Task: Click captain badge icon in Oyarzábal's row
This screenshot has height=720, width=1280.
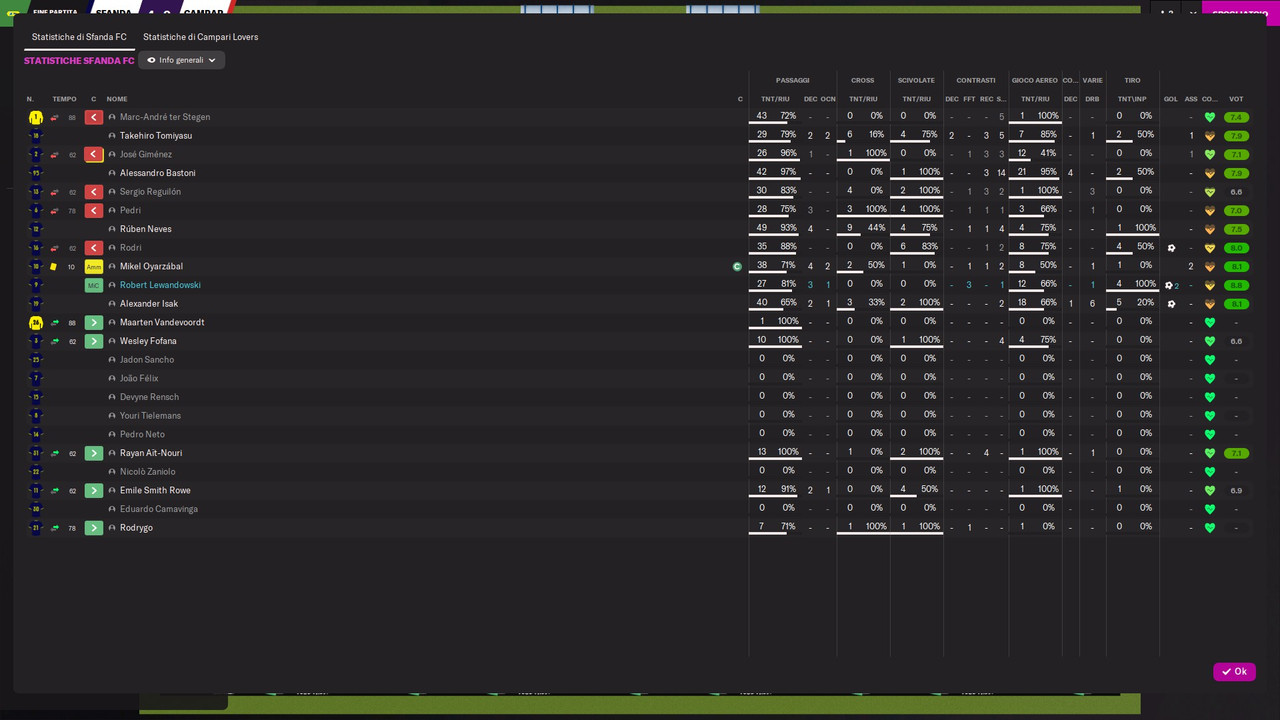Action: point(737,267)
